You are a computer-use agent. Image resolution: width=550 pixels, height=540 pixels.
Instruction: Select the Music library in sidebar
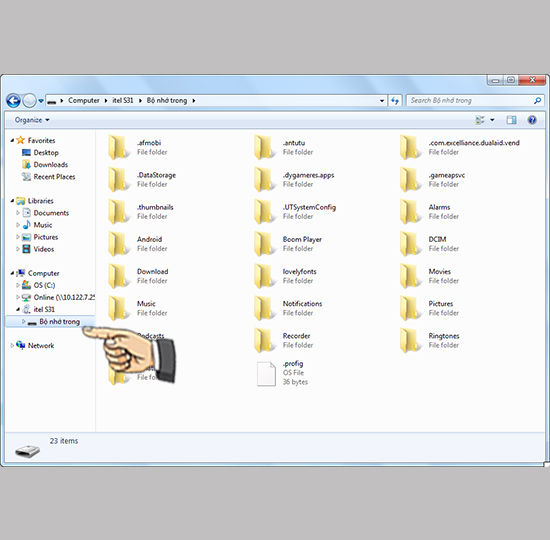[x=42, y=225]
